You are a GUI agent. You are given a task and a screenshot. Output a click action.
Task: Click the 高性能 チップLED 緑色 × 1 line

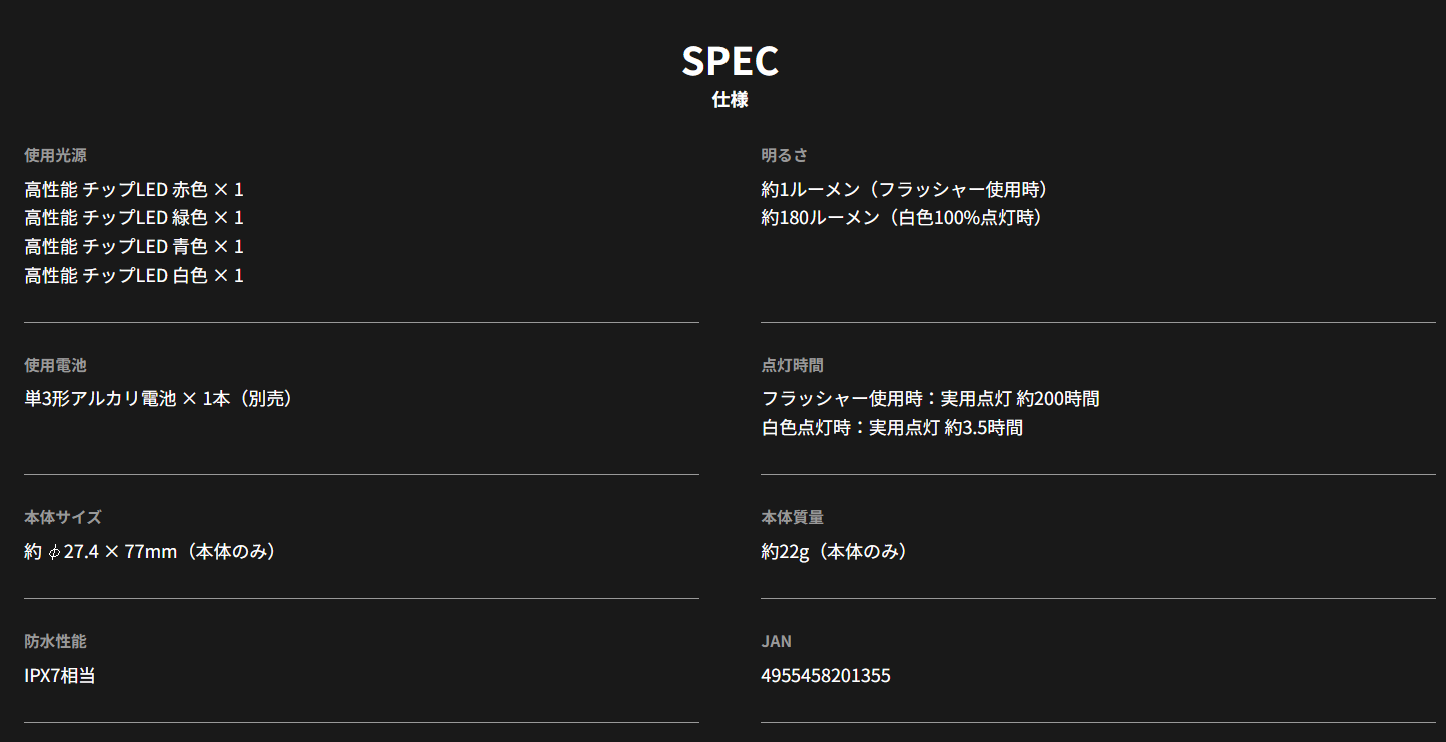click(x=134, y=218)
